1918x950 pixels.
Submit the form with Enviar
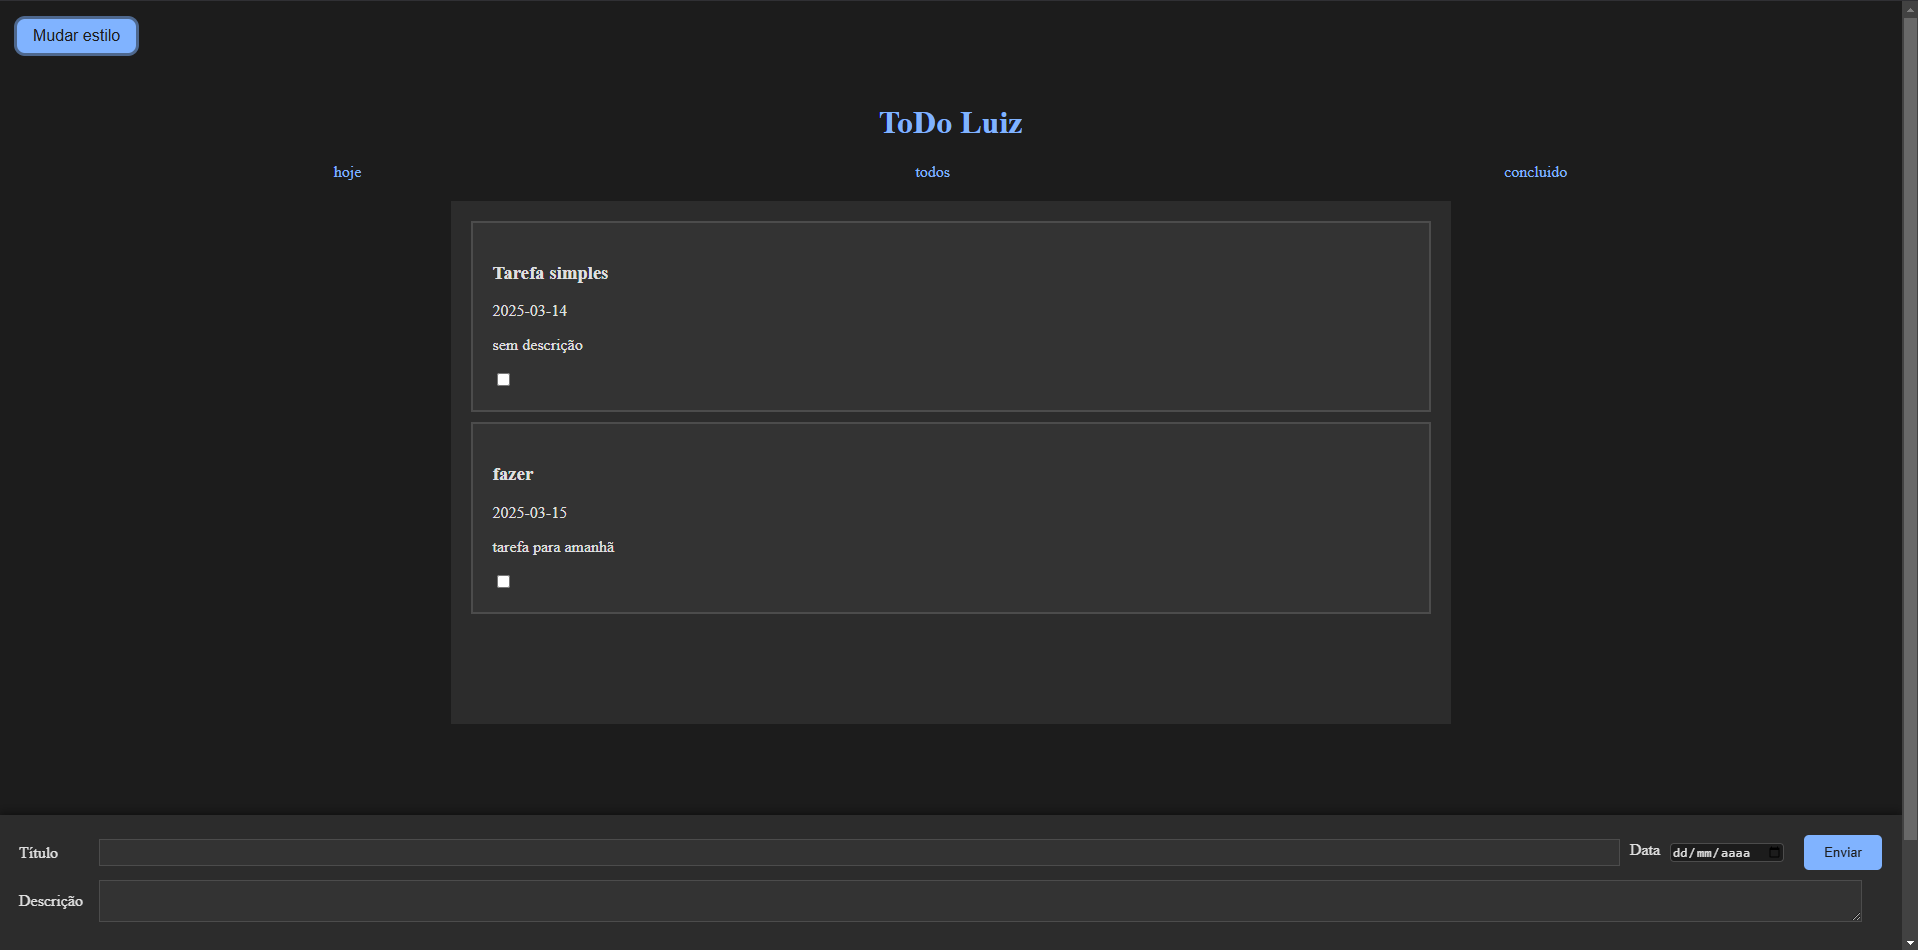coord(1842,852)
